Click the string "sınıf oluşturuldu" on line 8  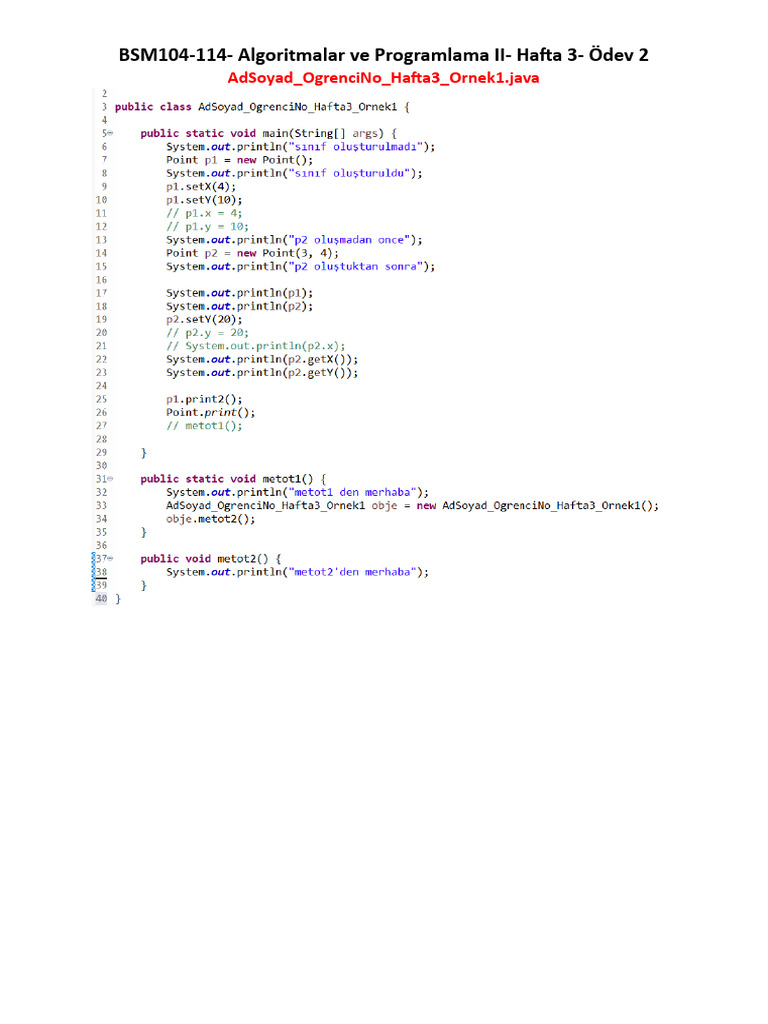349,173
